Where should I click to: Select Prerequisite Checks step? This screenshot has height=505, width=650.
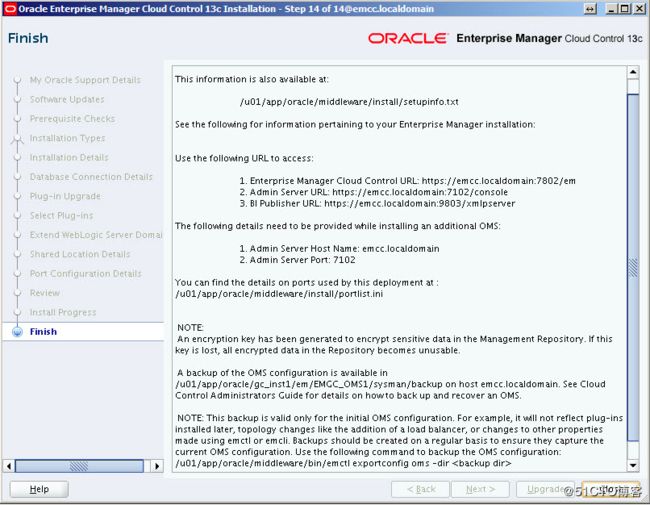(x=72, y=119)
